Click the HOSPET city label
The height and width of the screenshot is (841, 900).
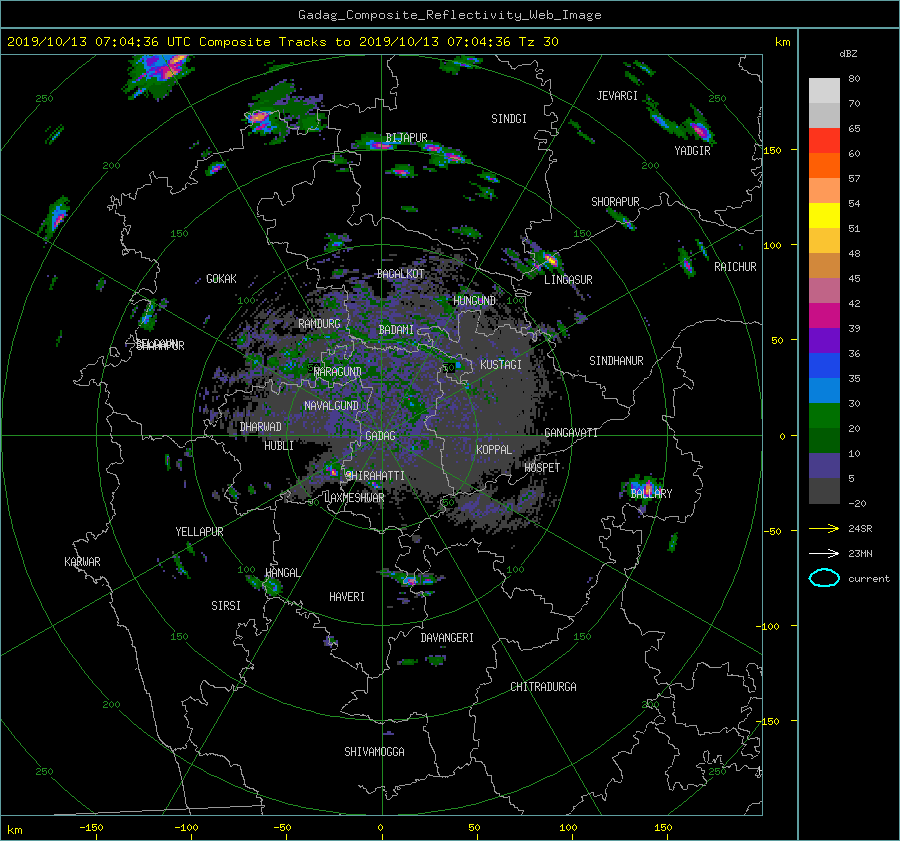click(x=542, y=468)
